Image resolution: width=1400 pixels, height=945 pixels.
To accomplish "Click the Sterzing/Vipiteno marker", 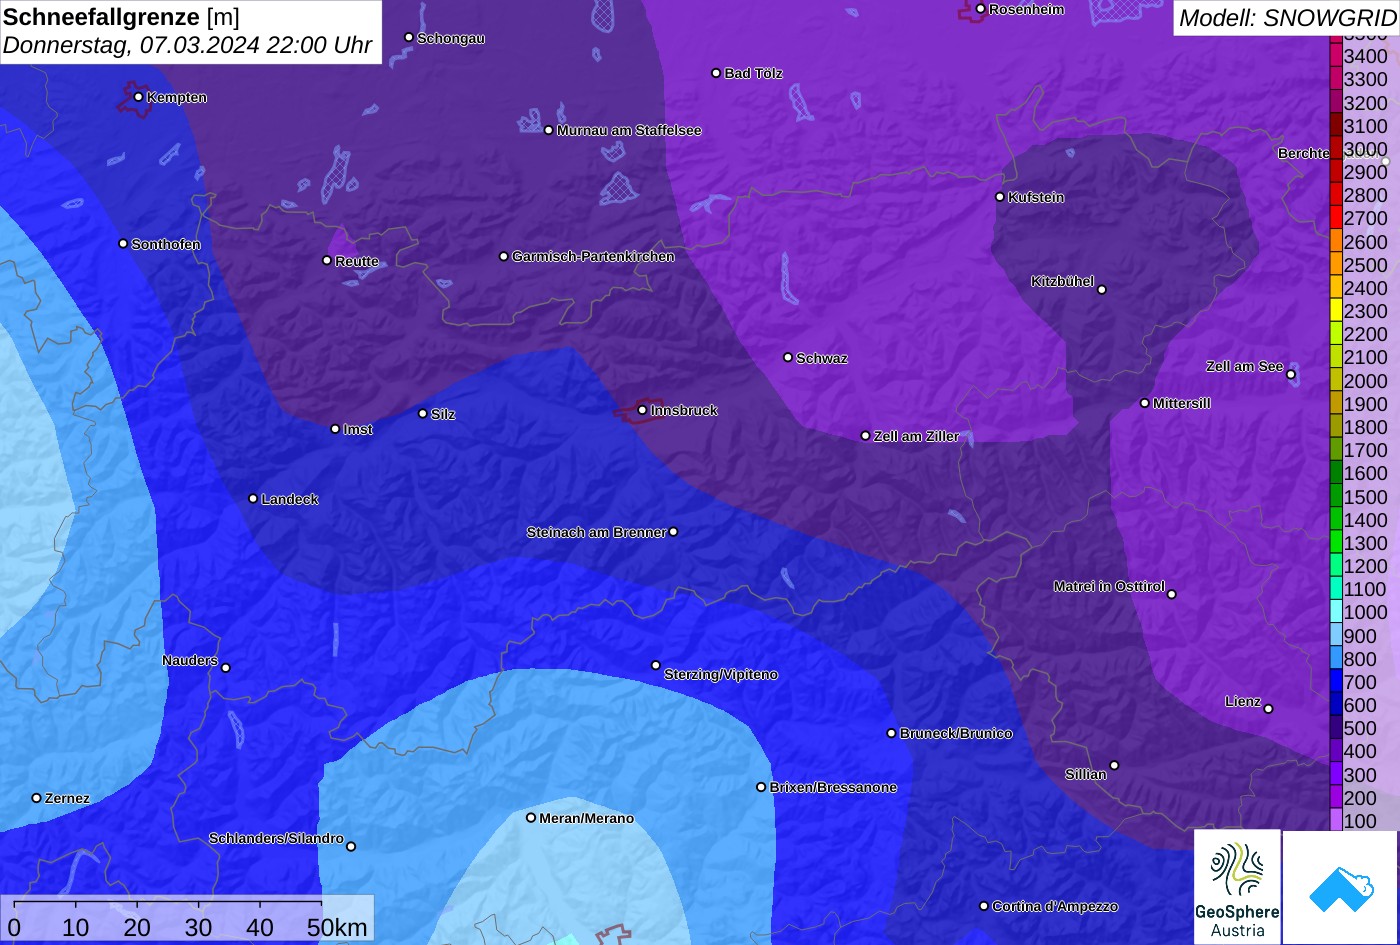I will pos(656,665).
